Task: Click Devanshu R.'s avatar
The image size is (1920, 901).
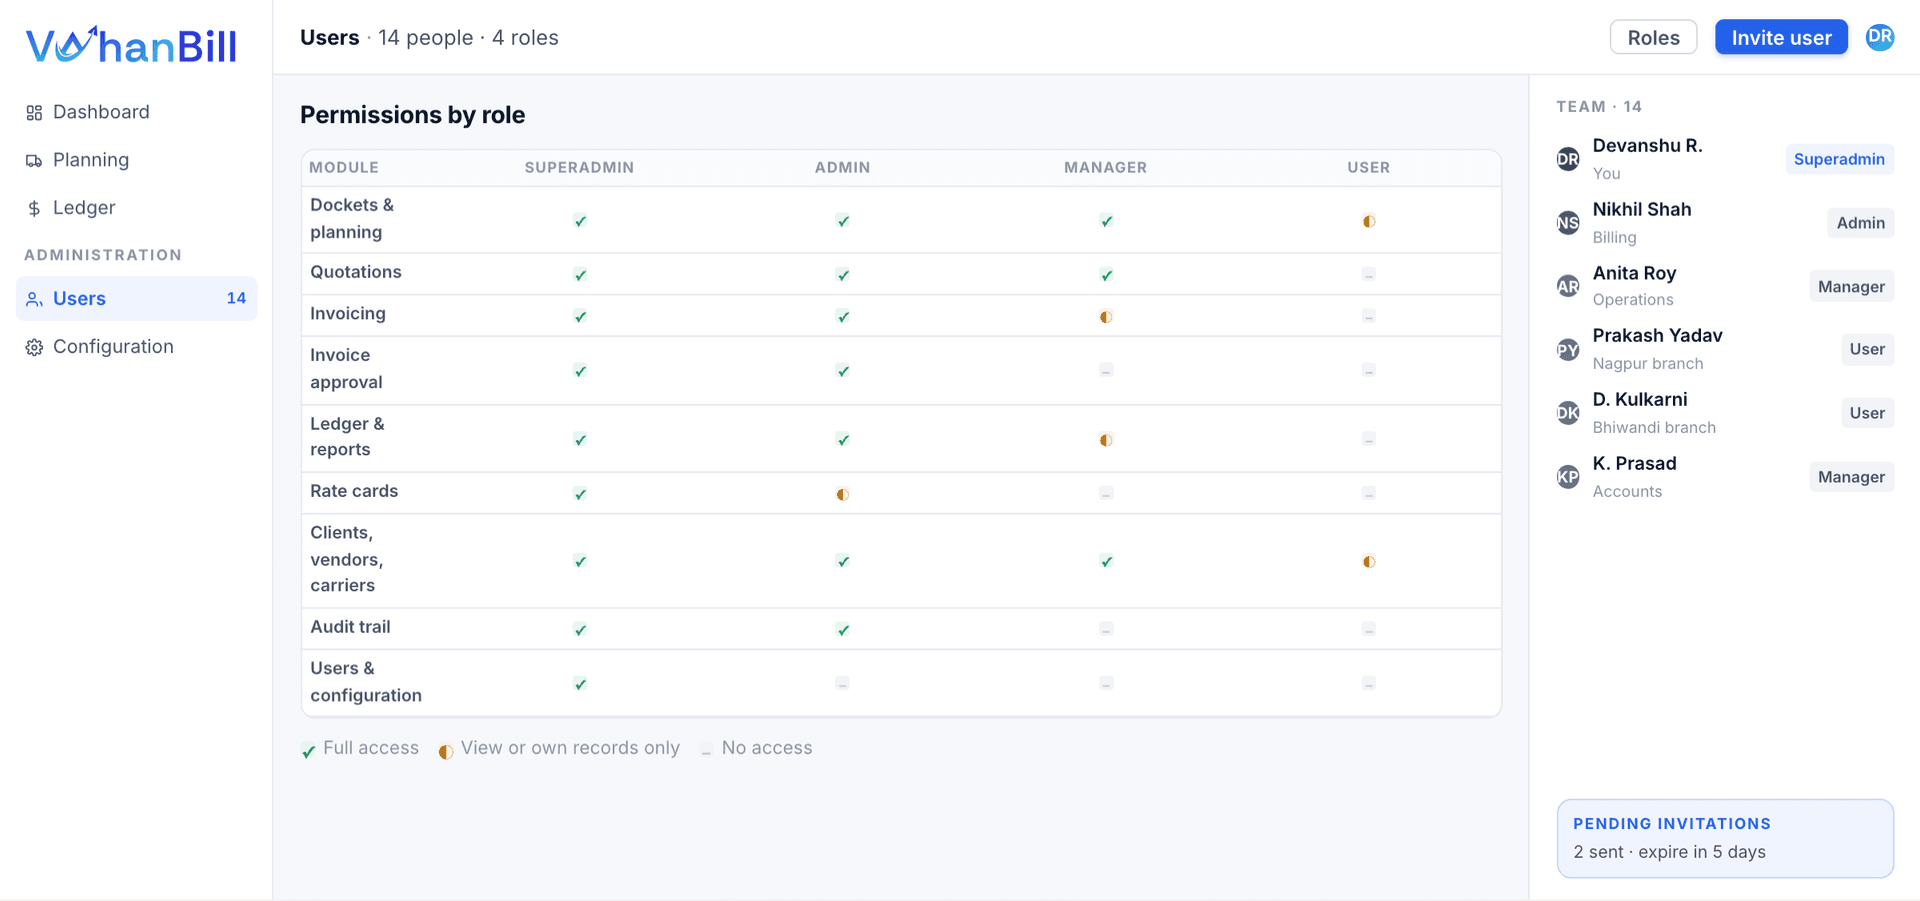Action: [x=1568, y=159]
